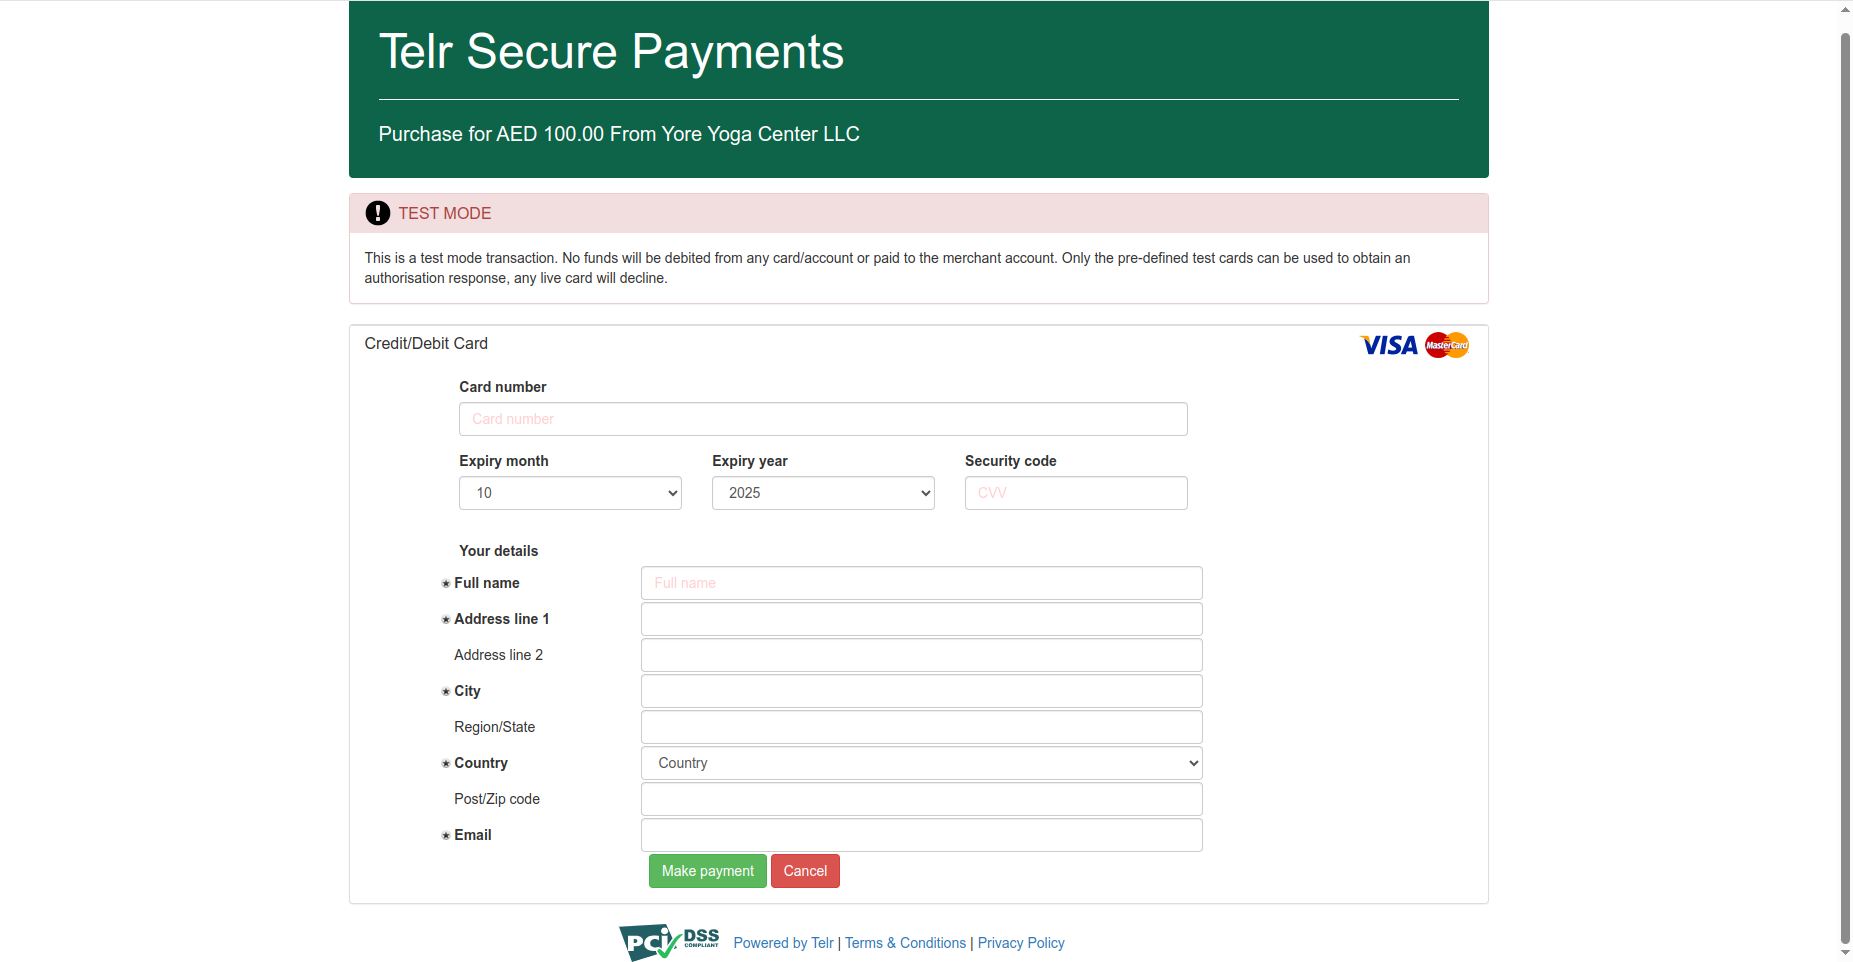Open the Terms & Conditions link
Viewport: 1853px width, 962px height.
click(905, 942)
